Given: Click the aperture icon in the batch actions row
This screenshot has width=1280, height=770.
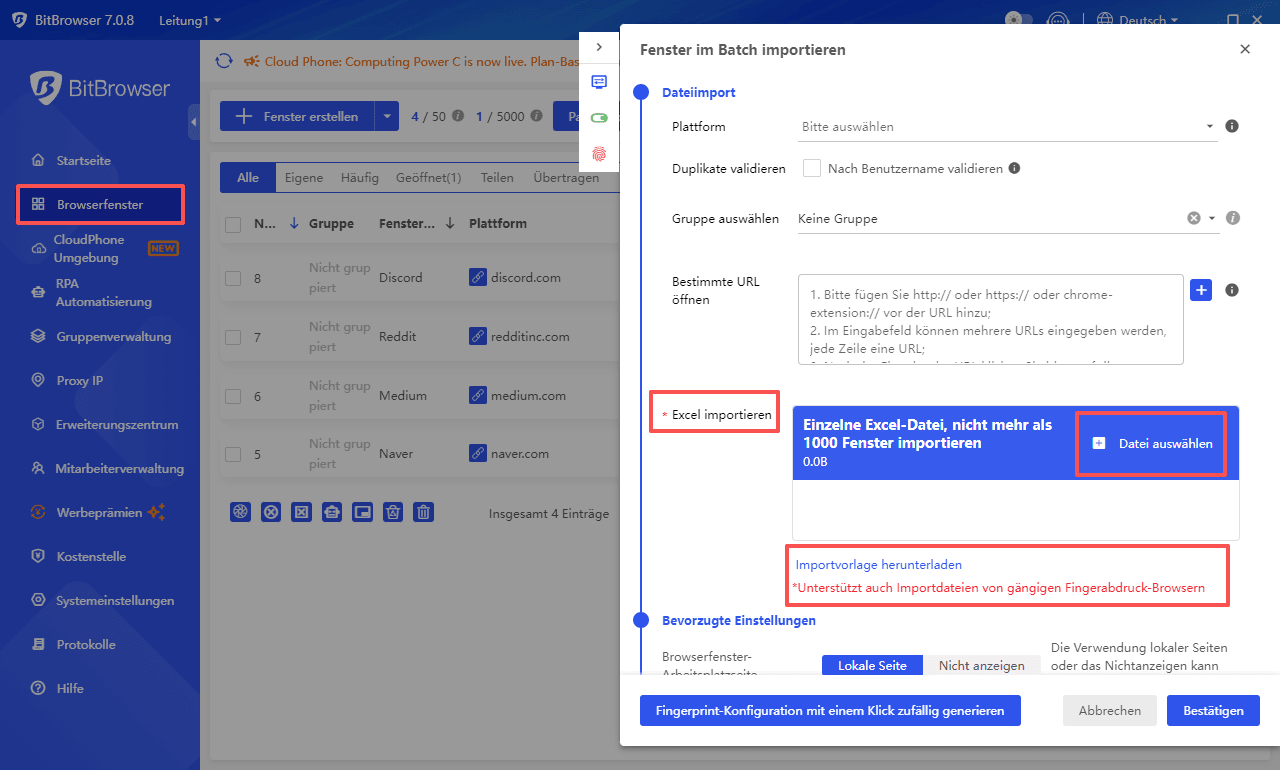Looking at the screenshot, I should tap(240, 512).
